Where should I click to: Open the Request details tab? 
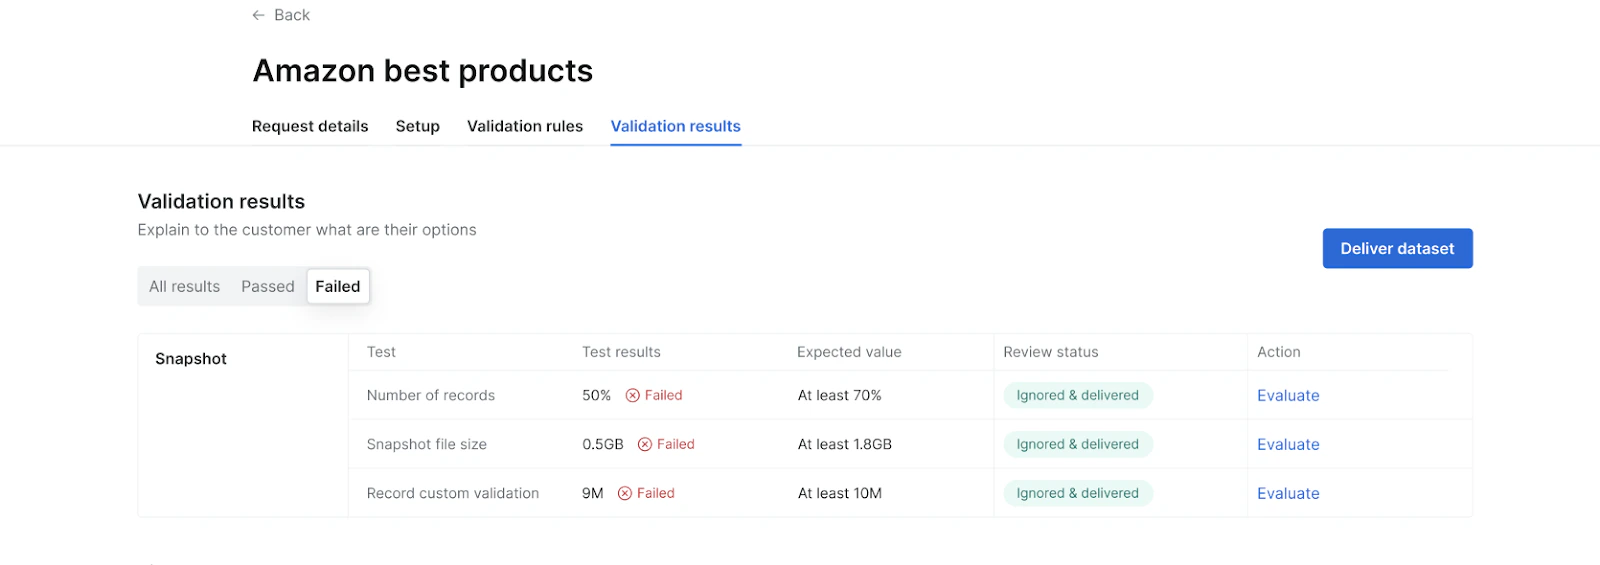tap(310, 126)
